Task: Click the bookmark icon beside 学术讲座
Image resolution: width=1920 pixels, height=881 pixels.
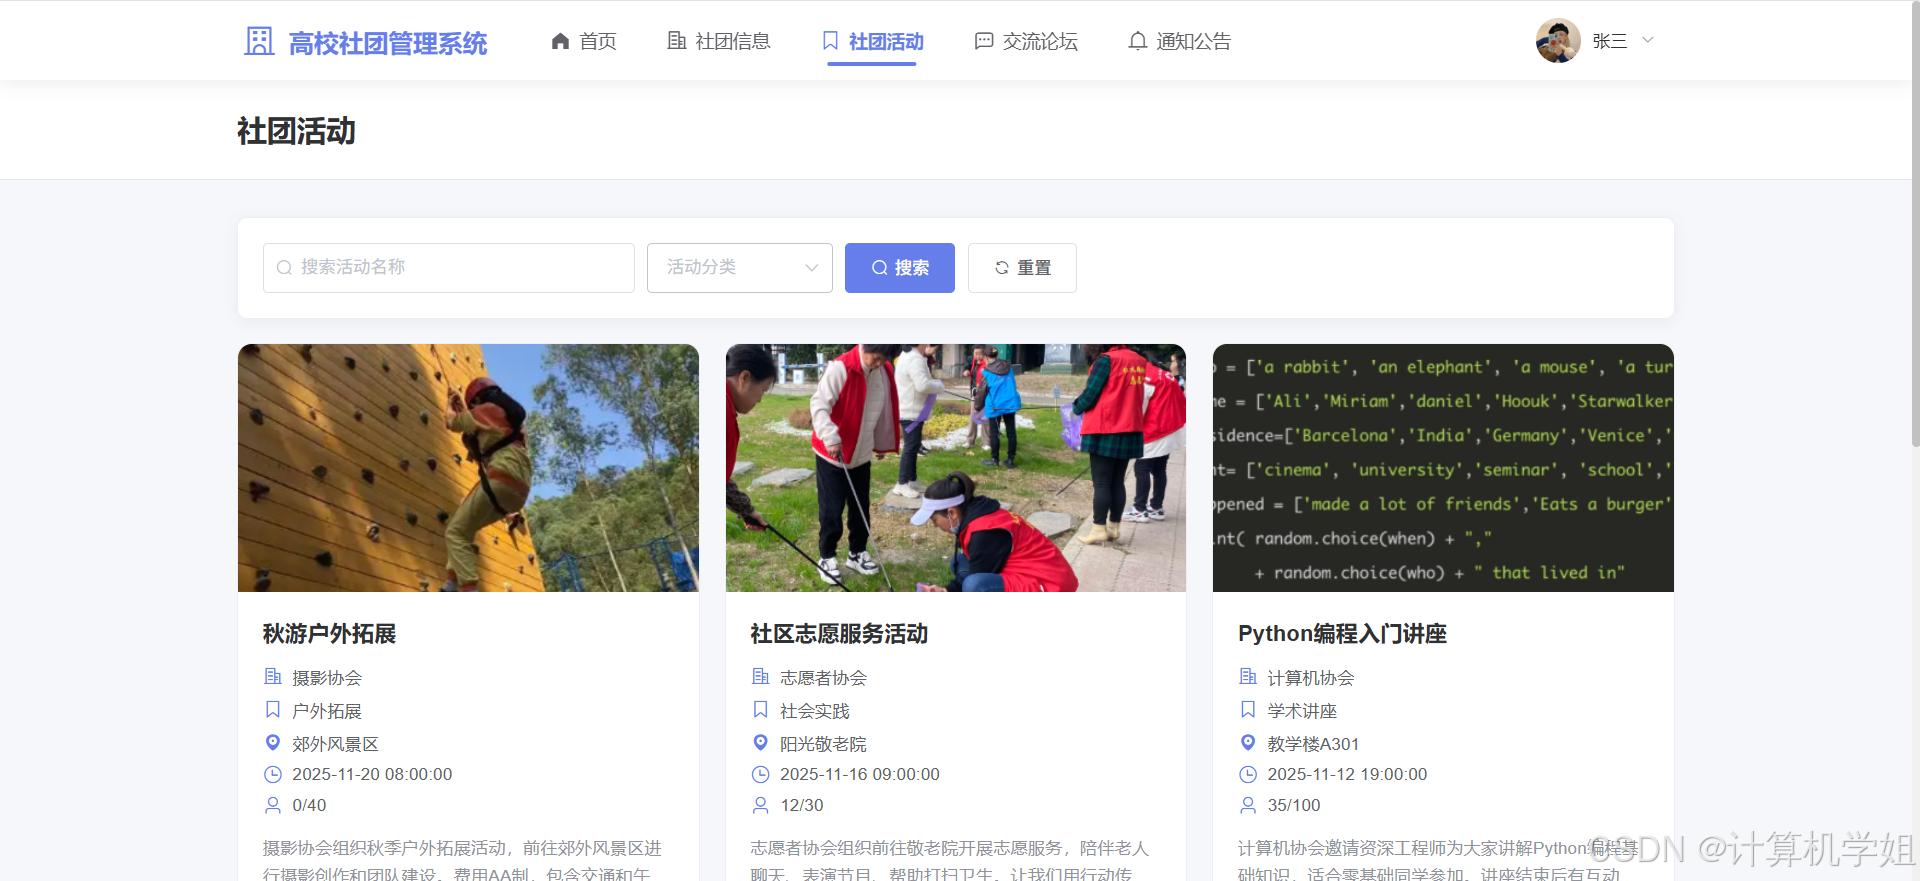Action: 1248,710
